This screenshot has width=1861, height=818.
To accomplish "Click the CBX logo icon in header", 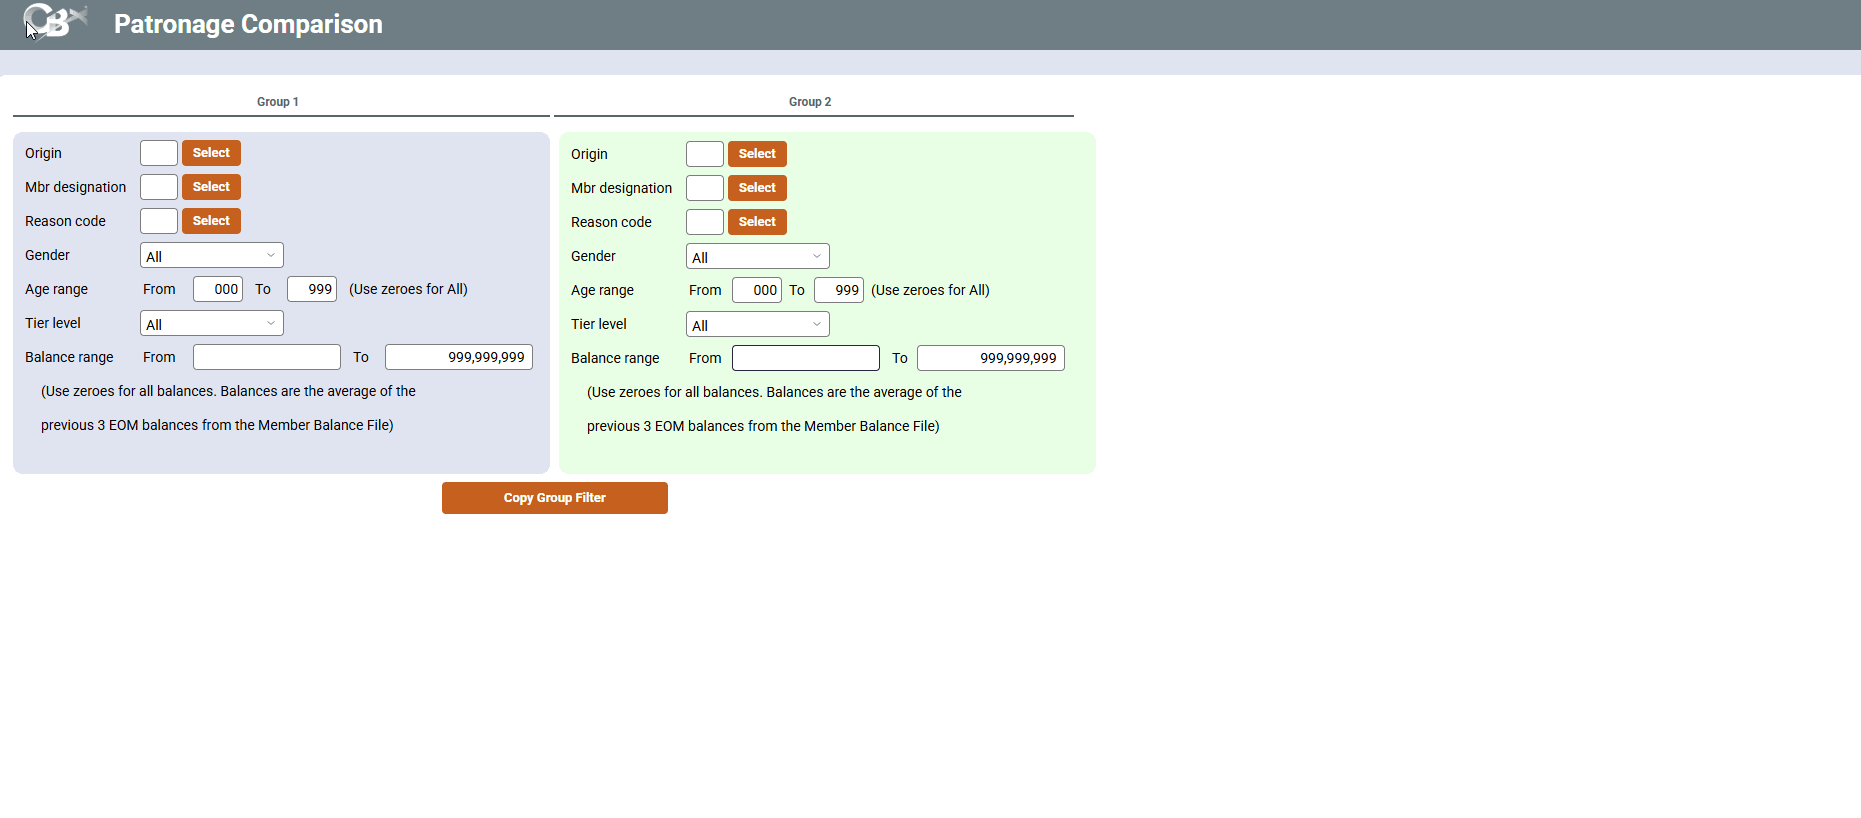I will click(55, 21).
